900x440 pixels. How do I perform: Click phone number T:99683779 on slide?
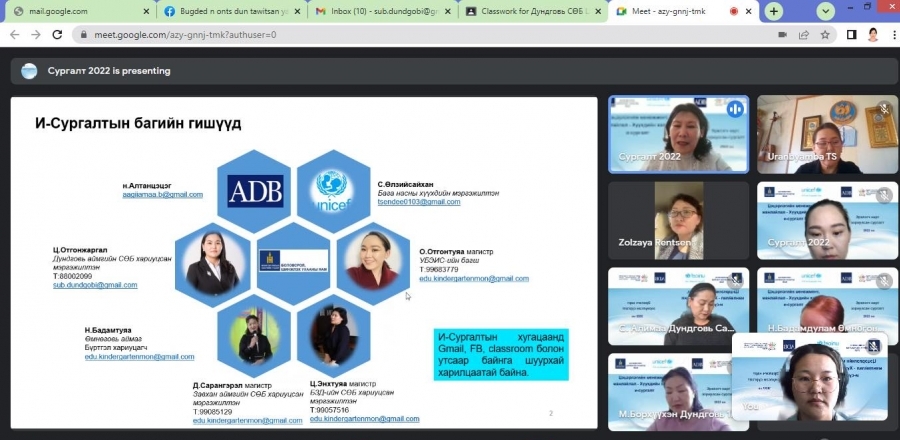click(x=439, y=269)
